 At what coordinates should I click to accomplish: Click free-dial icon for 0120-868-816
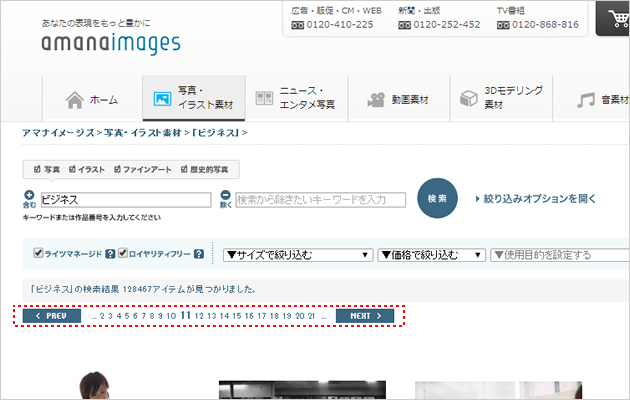(x=503, y=25)
